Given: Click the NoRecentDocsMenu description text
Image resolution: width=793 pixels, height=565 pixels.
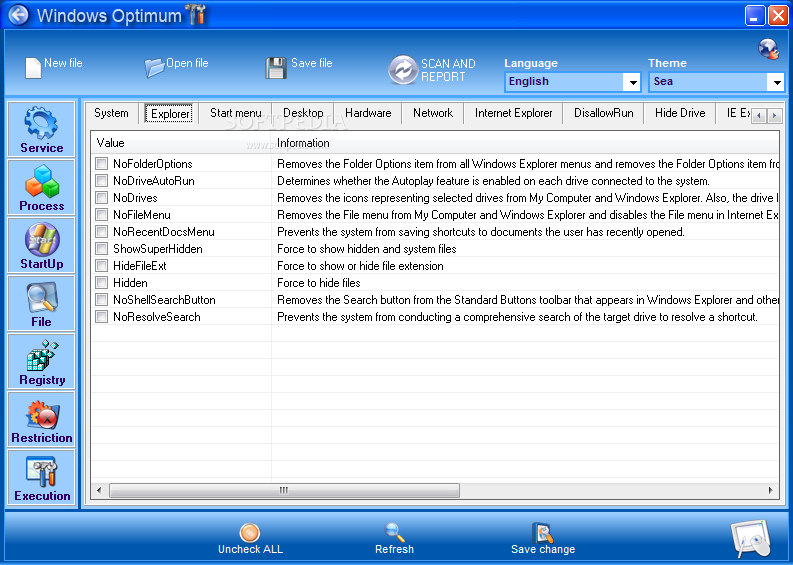Looking at the screenshot, I should click(x=480, y=232).
